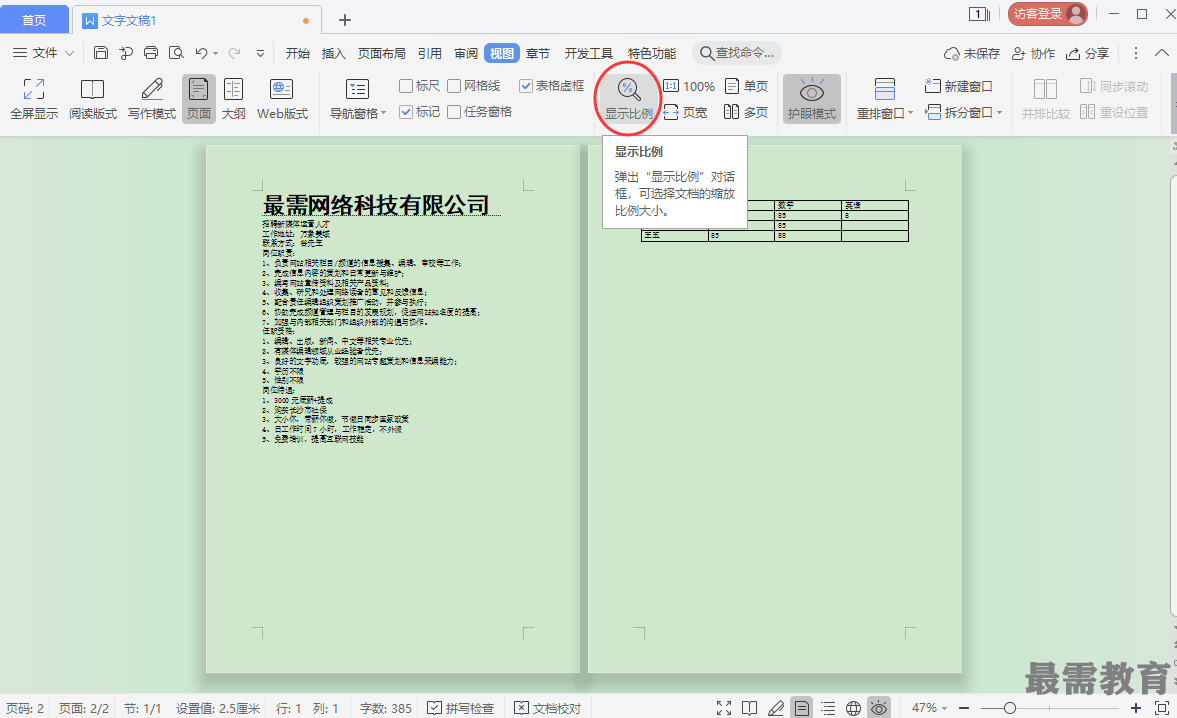The width and height of the screenshot is (1177, 718).
Task: Switch to 大纲 outline view
Action: pyautogui.click(x=233, y=98)
